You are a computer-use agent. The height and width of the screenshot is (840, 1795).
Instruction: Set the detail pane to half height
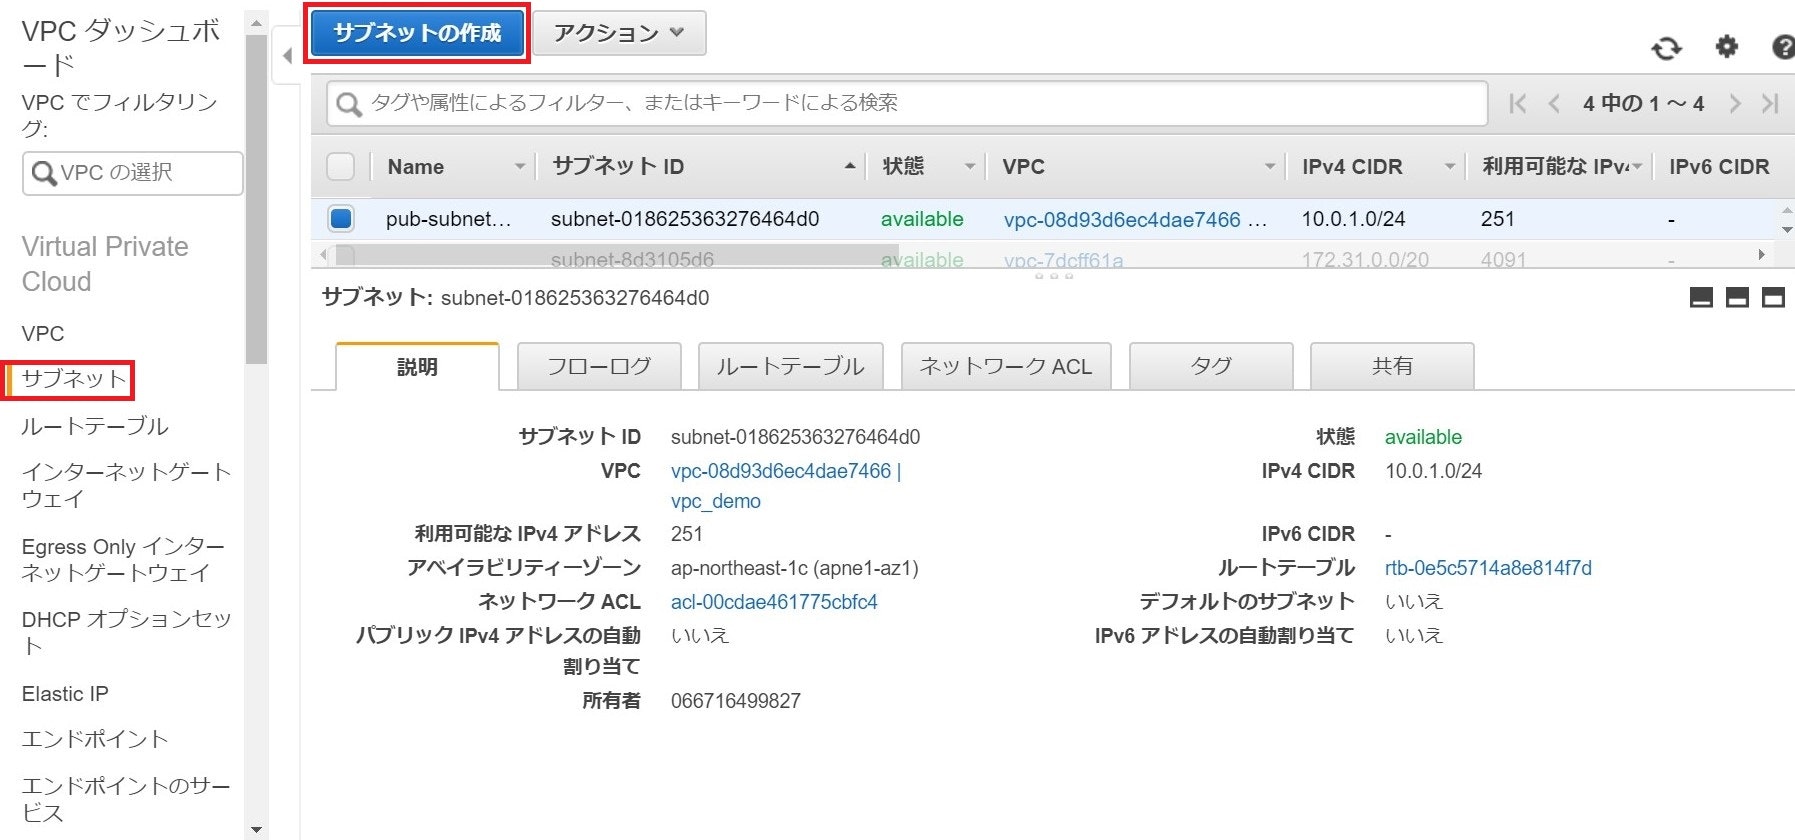(1737, 297)
